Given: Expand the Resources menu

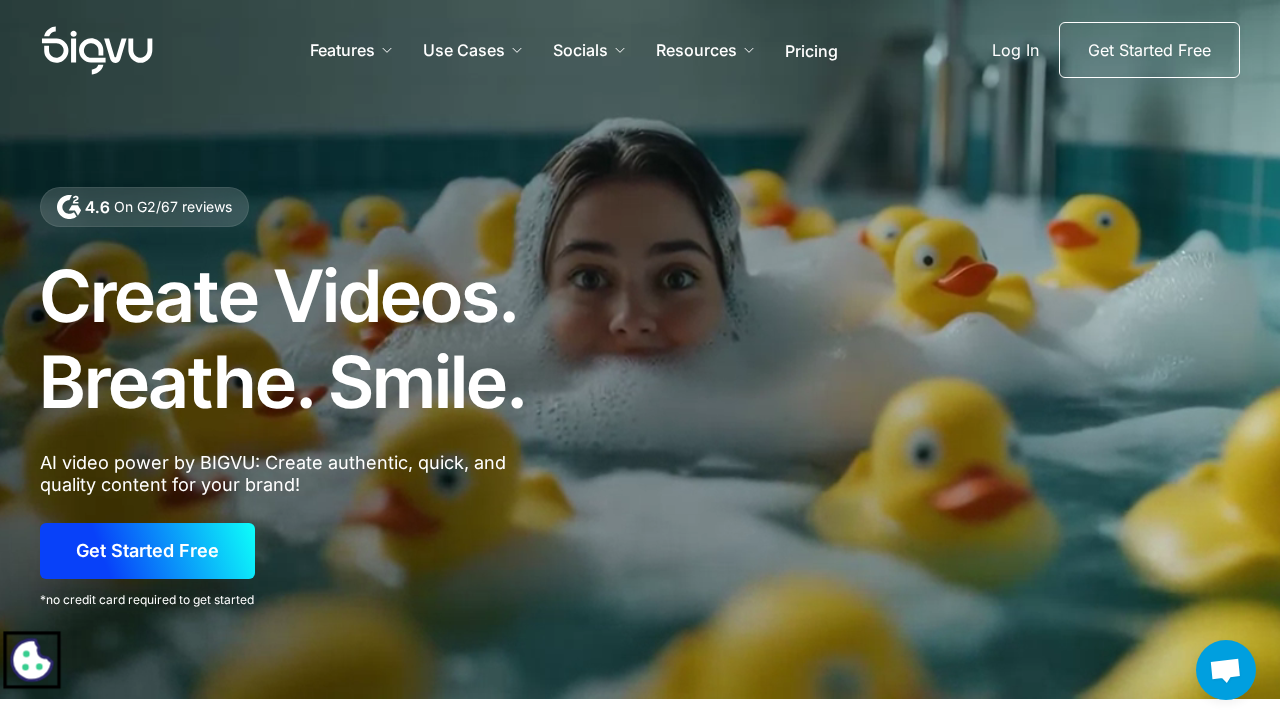Looking at the screenshot, I should 696,49.
